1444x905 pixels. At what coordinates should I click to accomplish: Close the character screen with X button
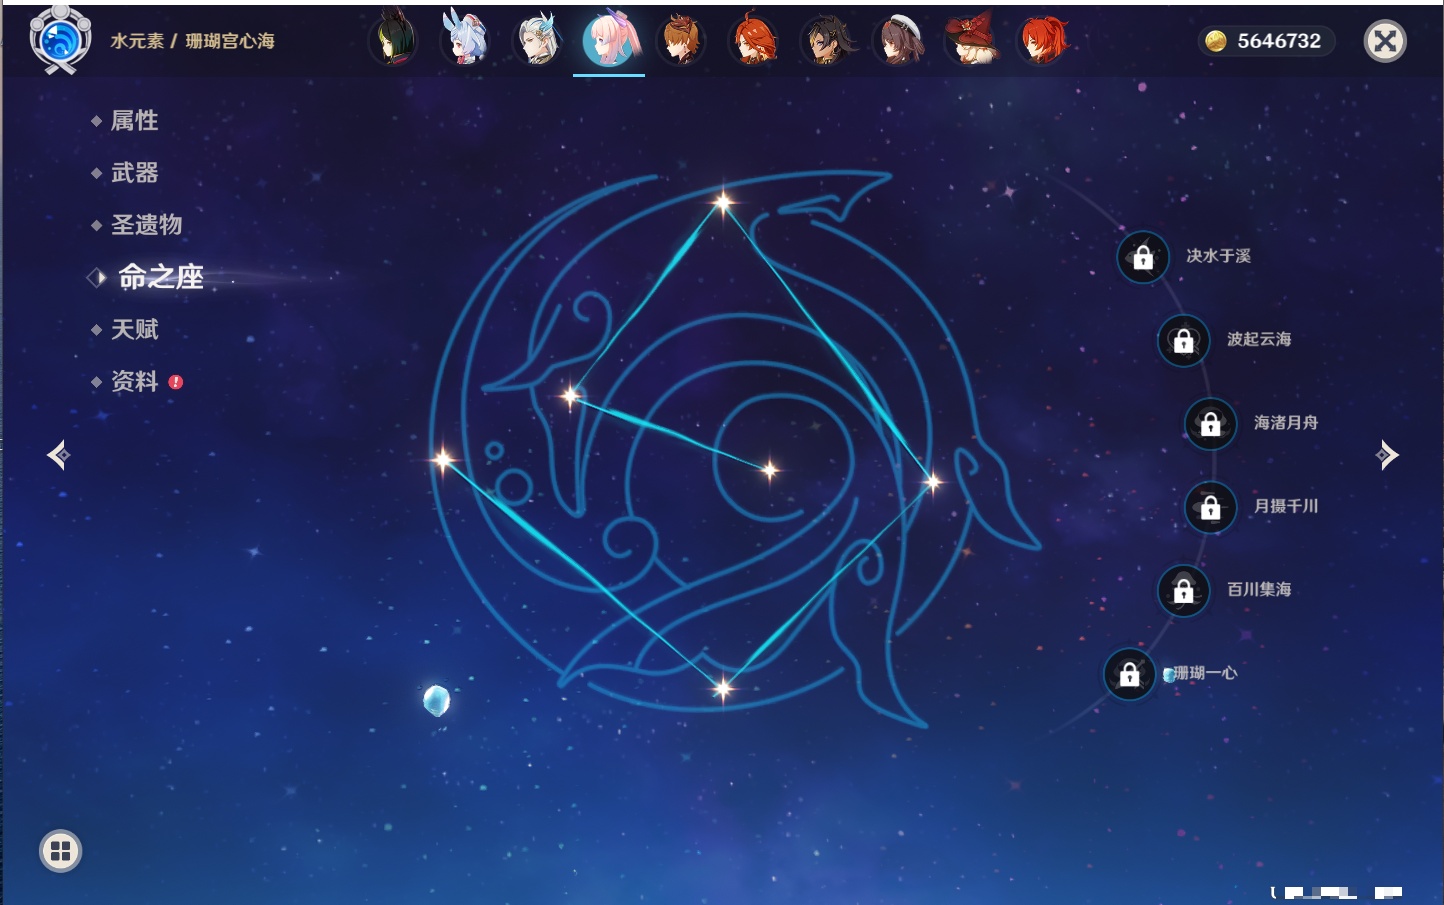(x=1385, y=41)
